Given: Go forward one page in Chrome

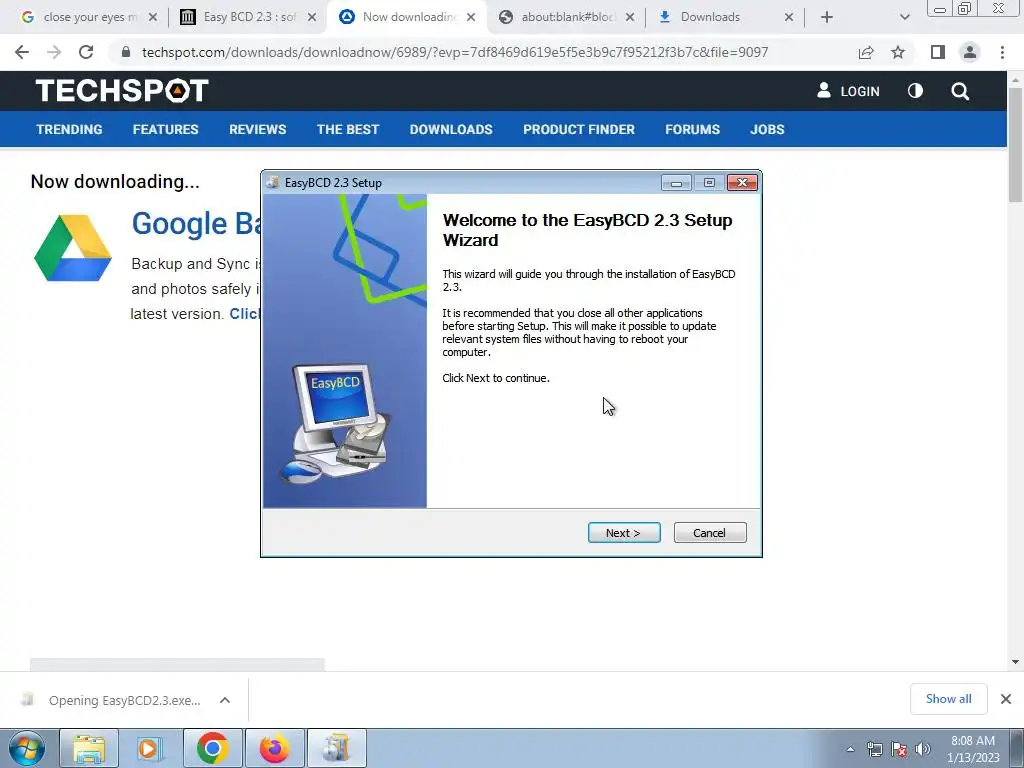Looking at the screenshot, I should point(54,52).
